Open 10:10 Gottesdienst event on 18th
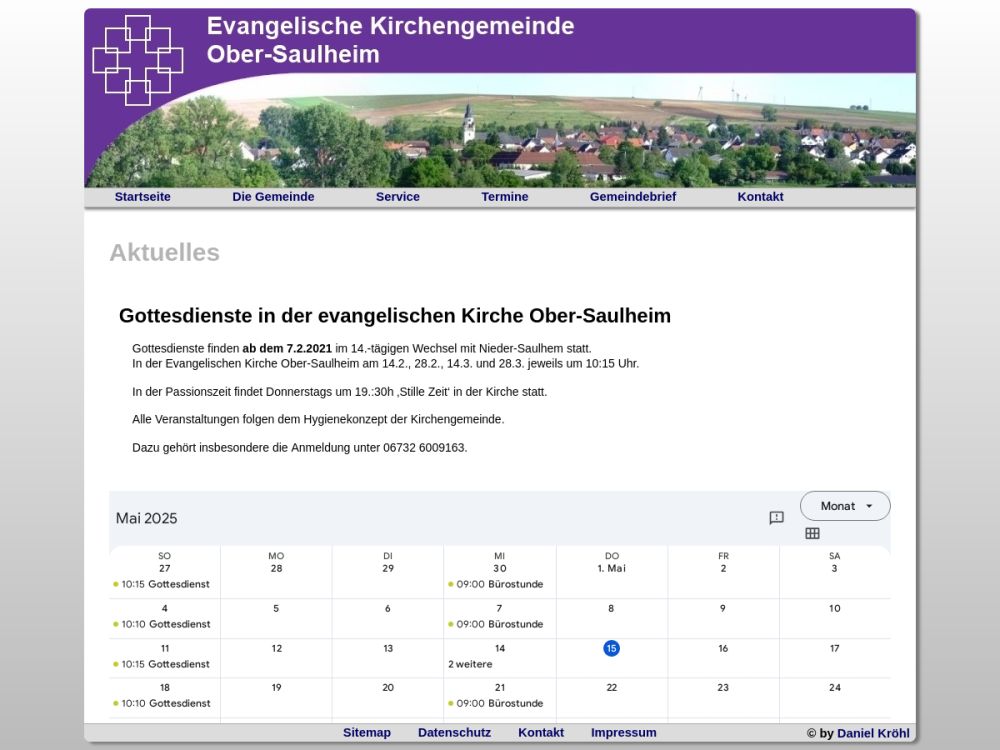 pos(165,703)
